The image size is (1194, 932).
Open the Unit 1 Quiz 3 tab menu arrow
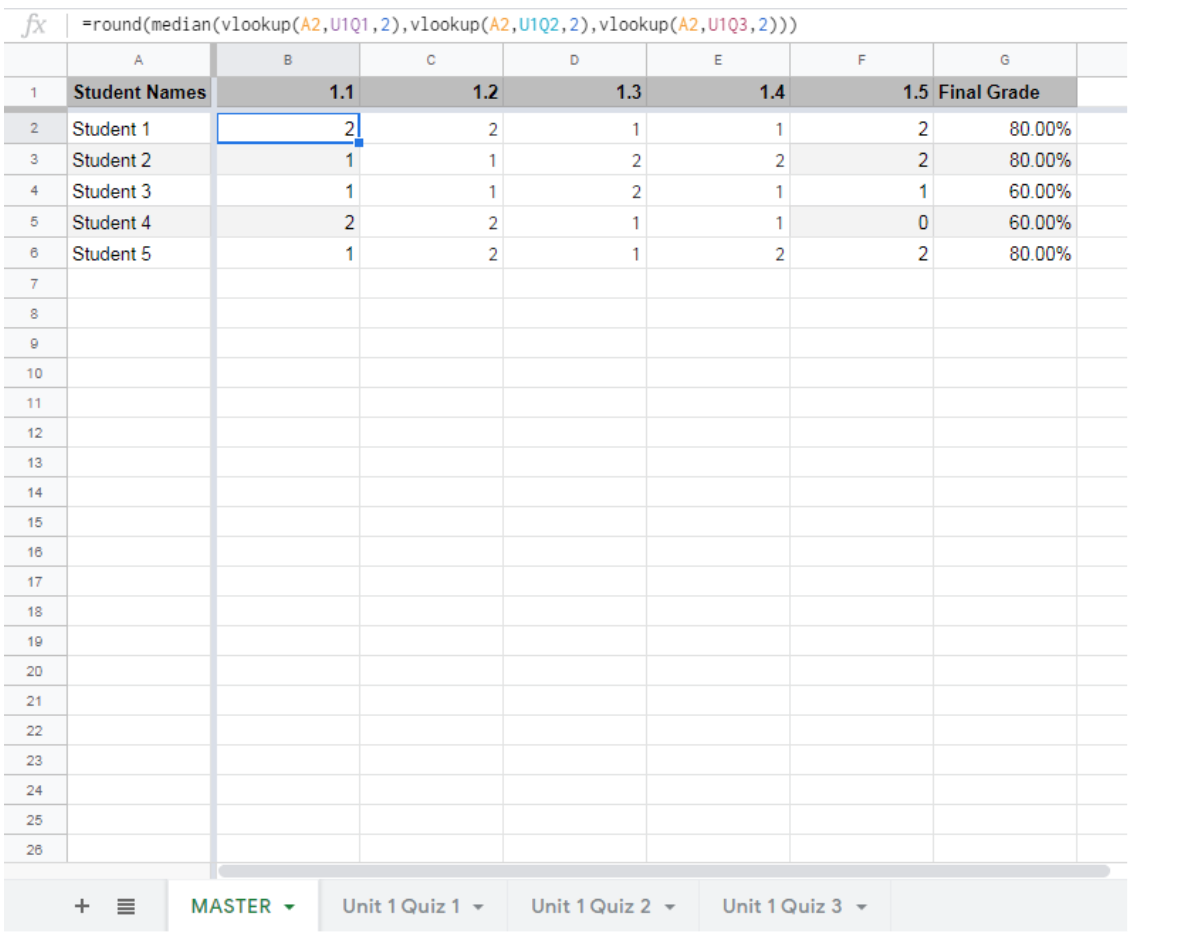(x=859, y=905)
